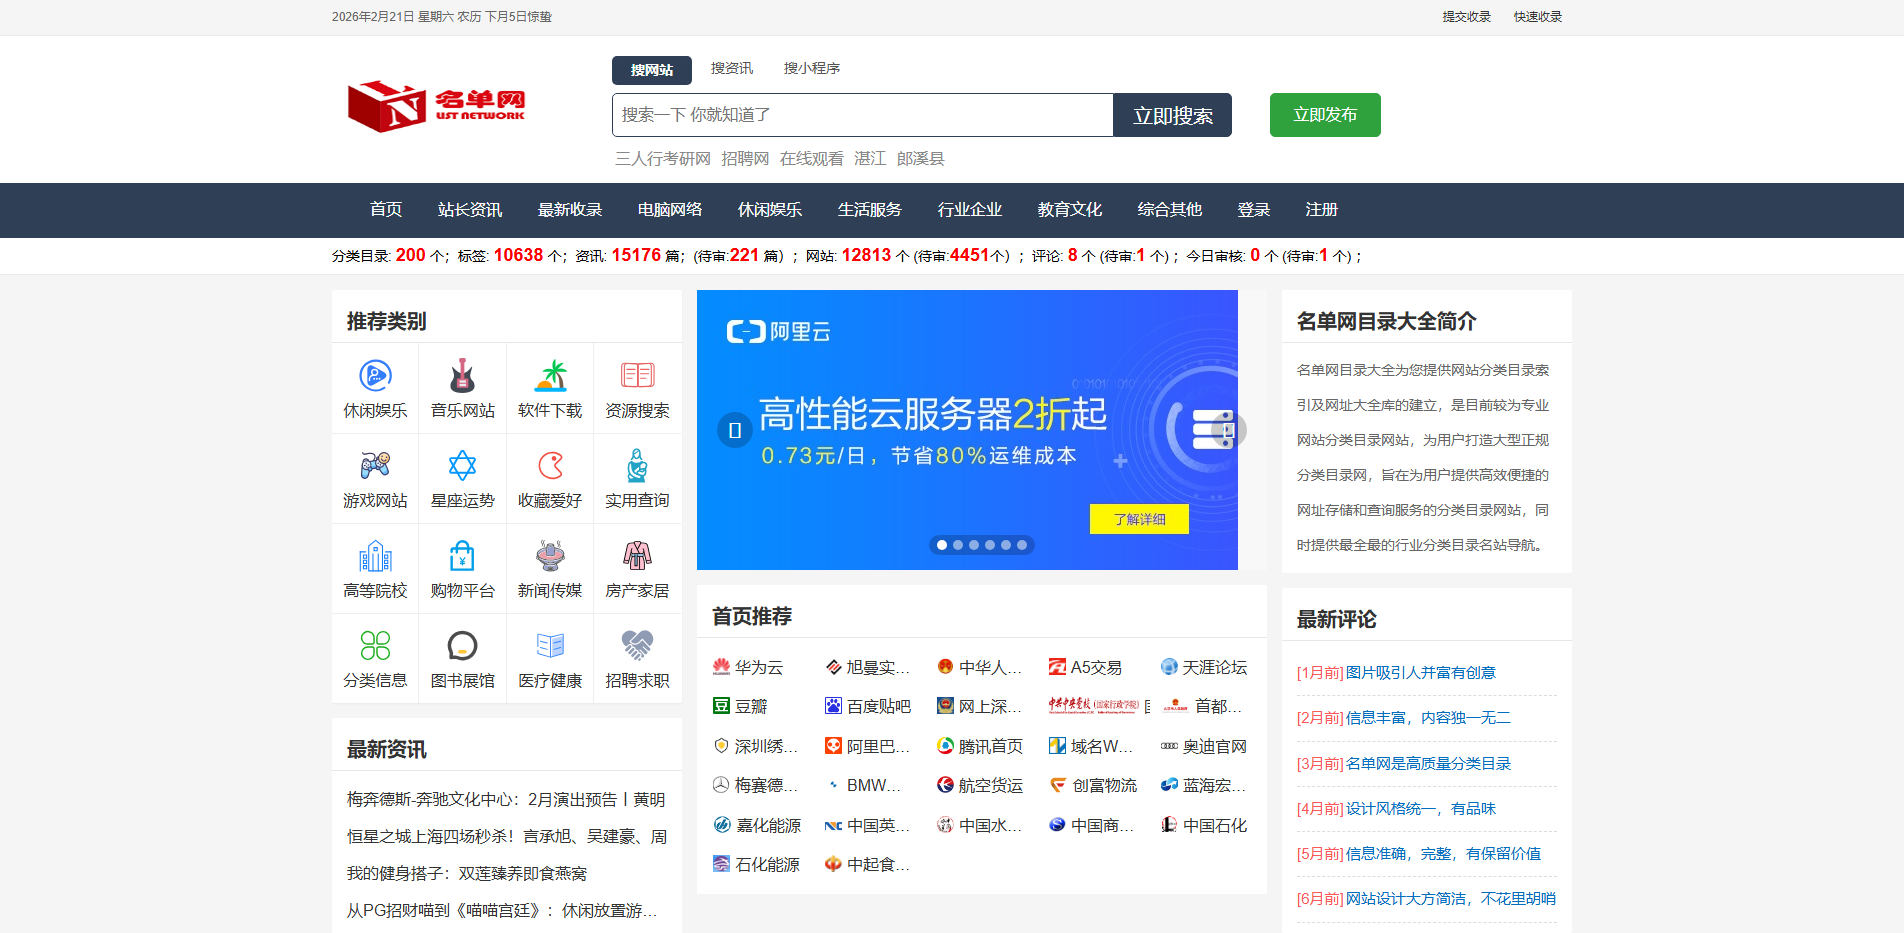Select the fourth carousel indicator dot
Viewport: 1904px width, 933px height.
pyautogui.click(x=989, y=545)
